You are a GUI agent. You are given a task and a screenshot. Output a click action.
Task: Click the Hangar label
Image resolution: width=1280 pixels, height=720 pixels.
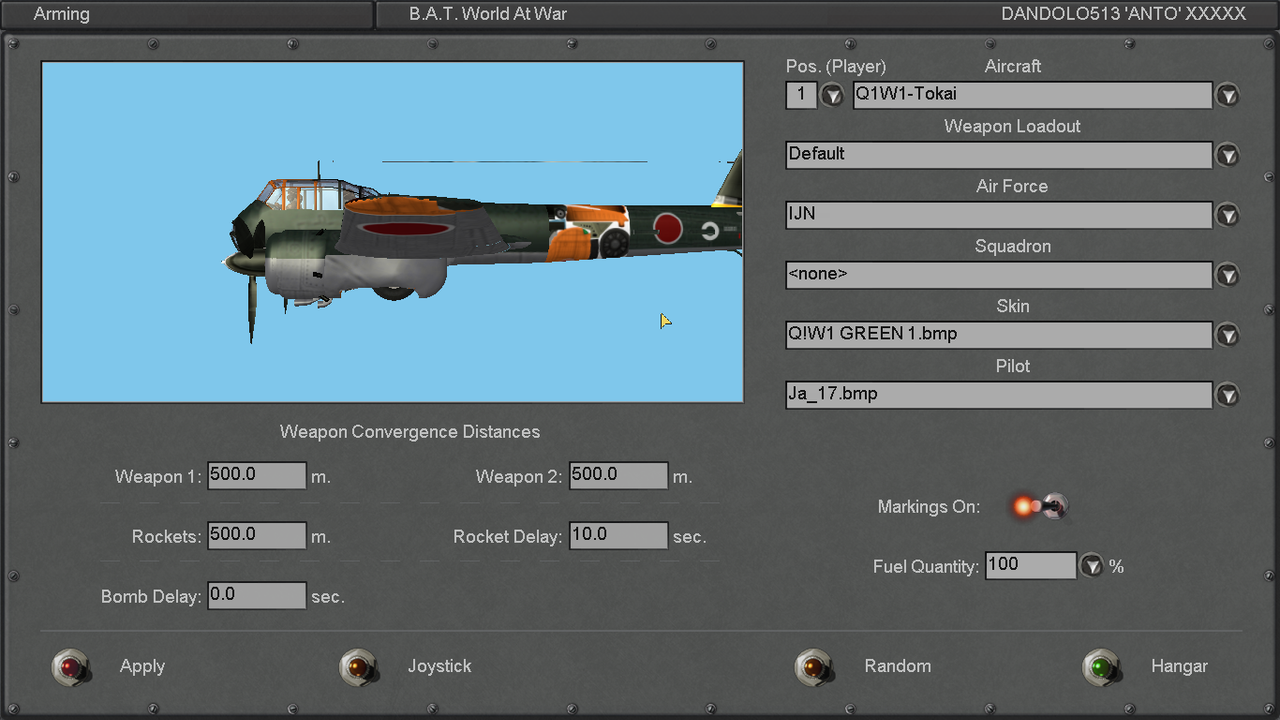(1179, 666)
